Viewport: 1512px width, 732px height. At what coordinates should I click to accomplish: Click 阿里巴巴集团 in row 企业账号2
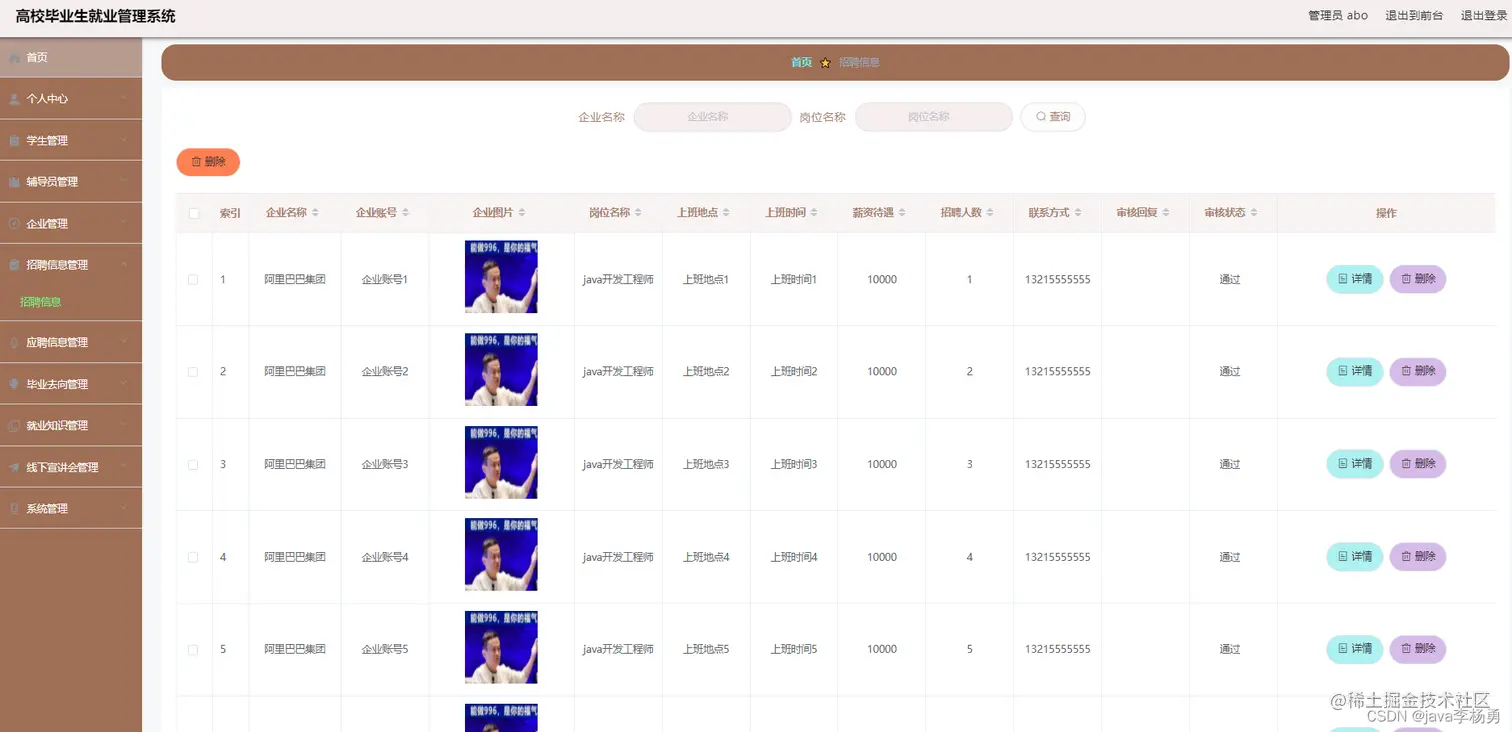coord(295,372)
